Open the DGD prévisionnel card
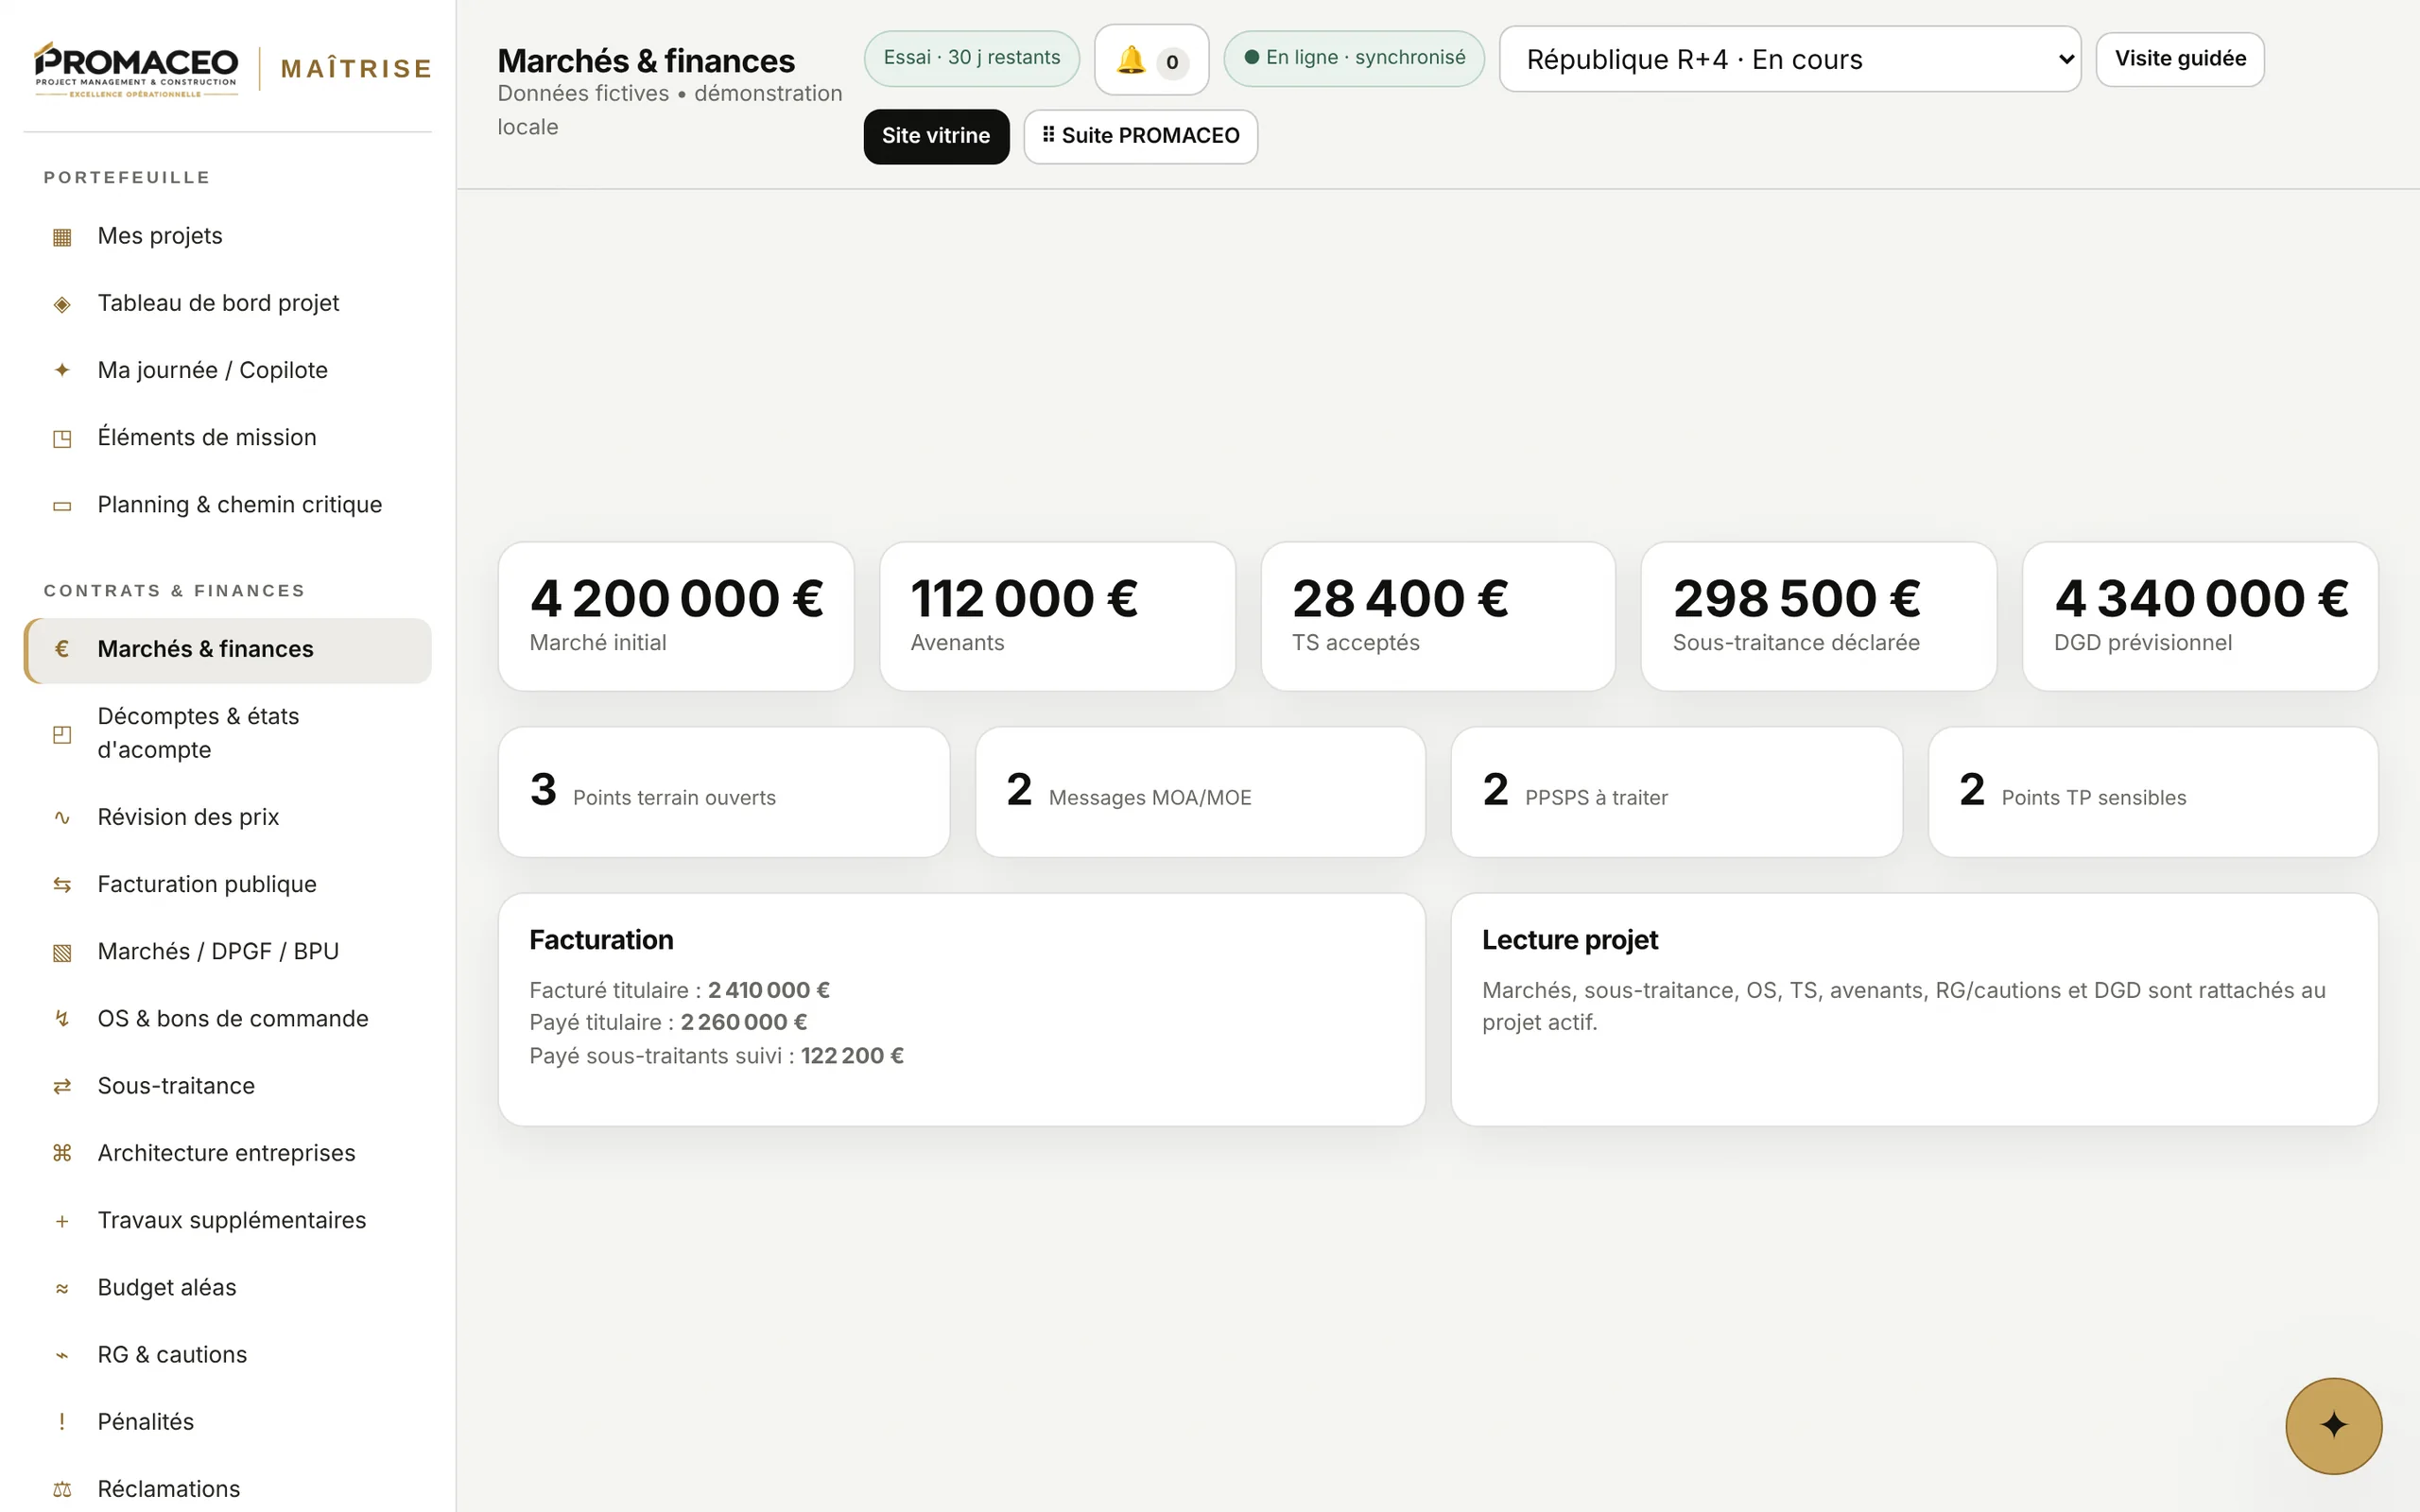 (2200, 616)
